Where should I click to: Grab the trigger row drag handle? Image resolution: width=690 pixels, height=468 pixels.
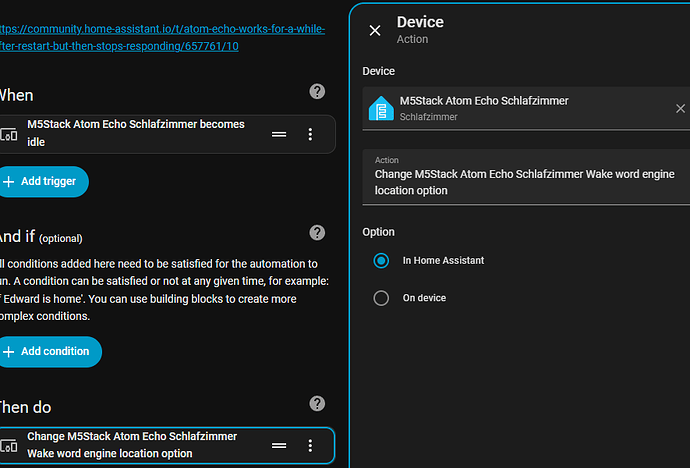[279, 134]
